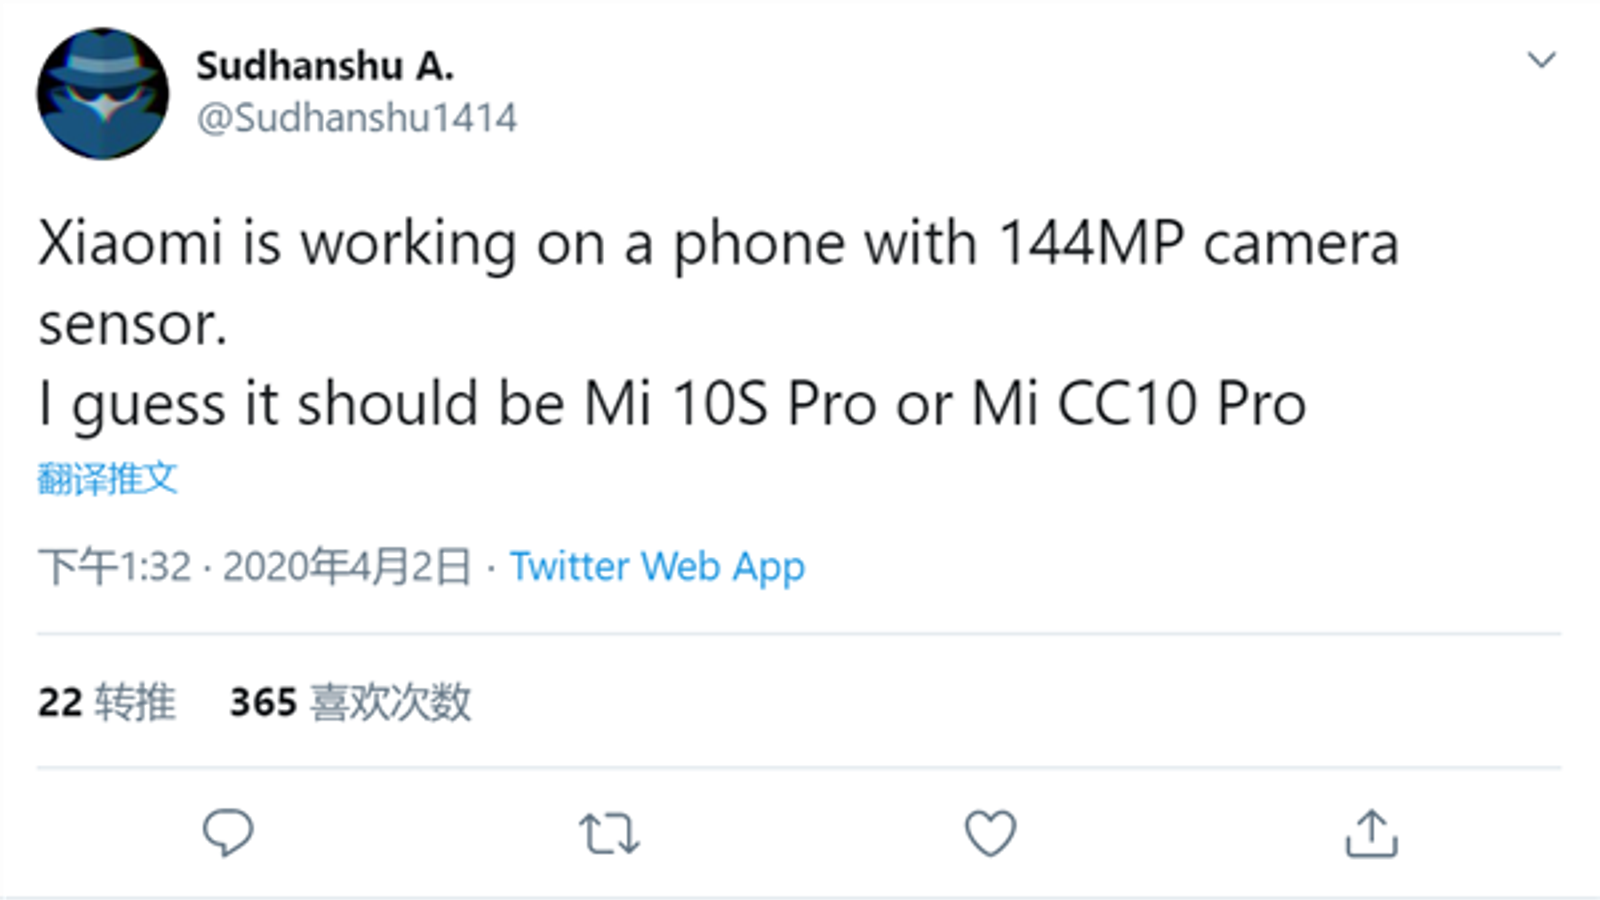The image size is (1600, 900).
Task: Click the text Mi 10S Pro
Action: click(731, 404)
